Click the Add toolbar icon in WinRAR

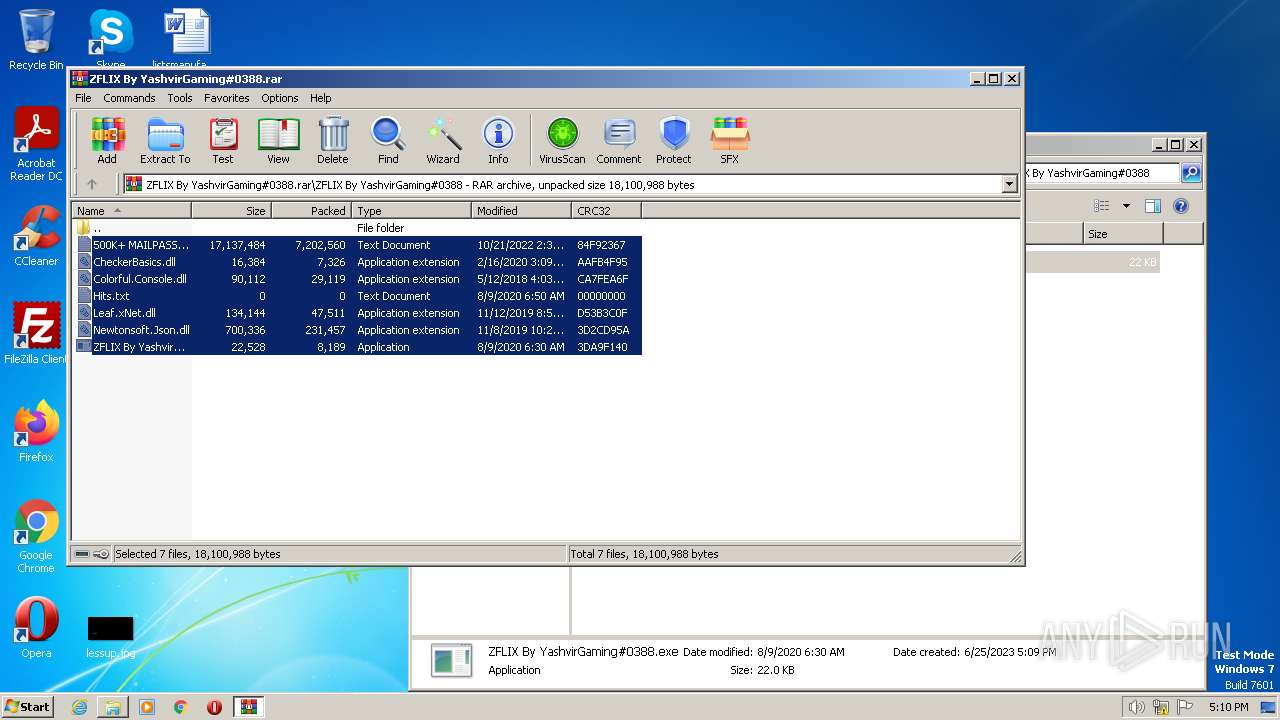(x=107, y=140)
